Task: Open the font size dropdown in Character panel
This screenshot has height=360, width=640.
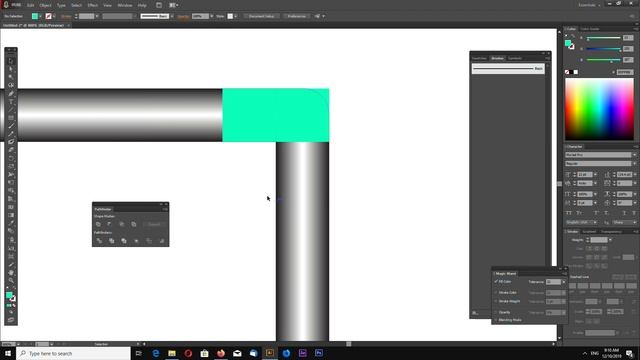Action: click(x=595, y=175)
